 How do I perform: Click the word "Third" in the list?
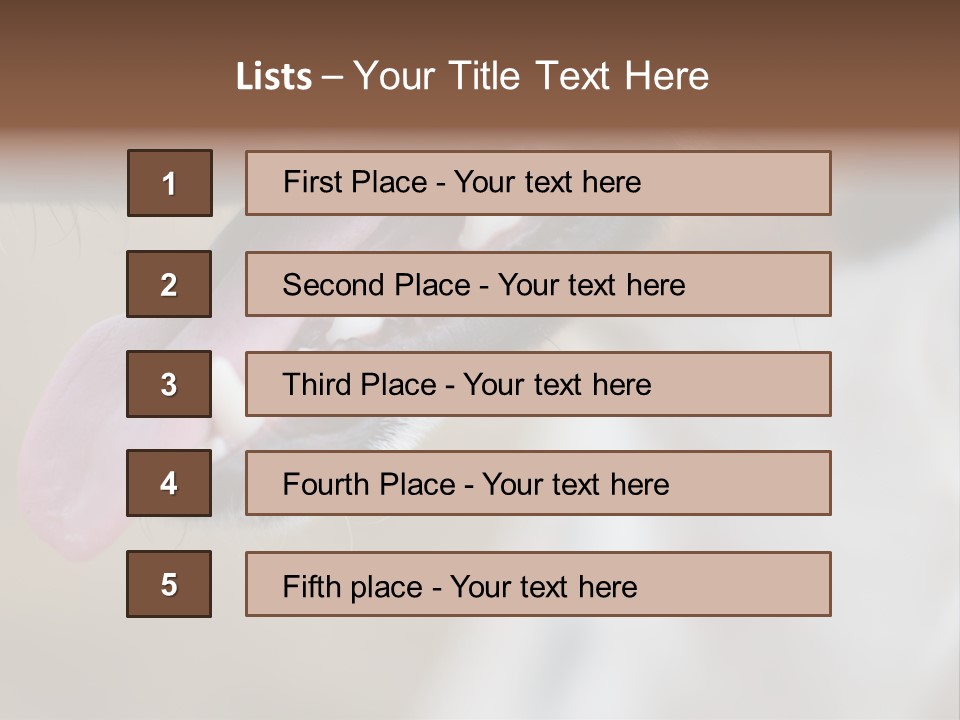317,385
